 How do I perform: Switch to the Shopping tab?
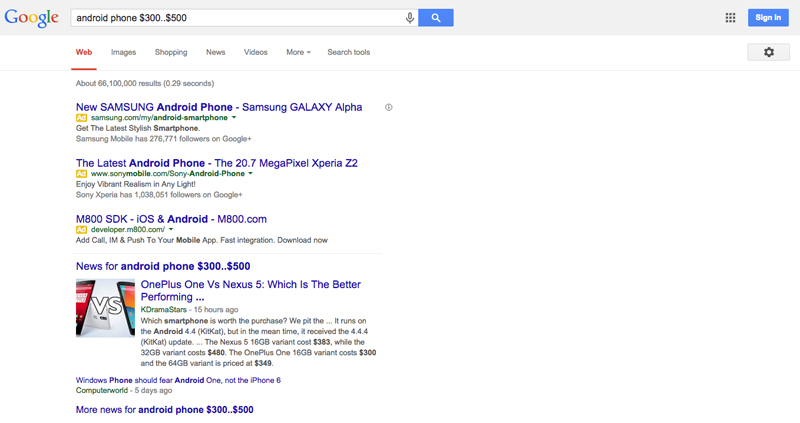(171, 52)
